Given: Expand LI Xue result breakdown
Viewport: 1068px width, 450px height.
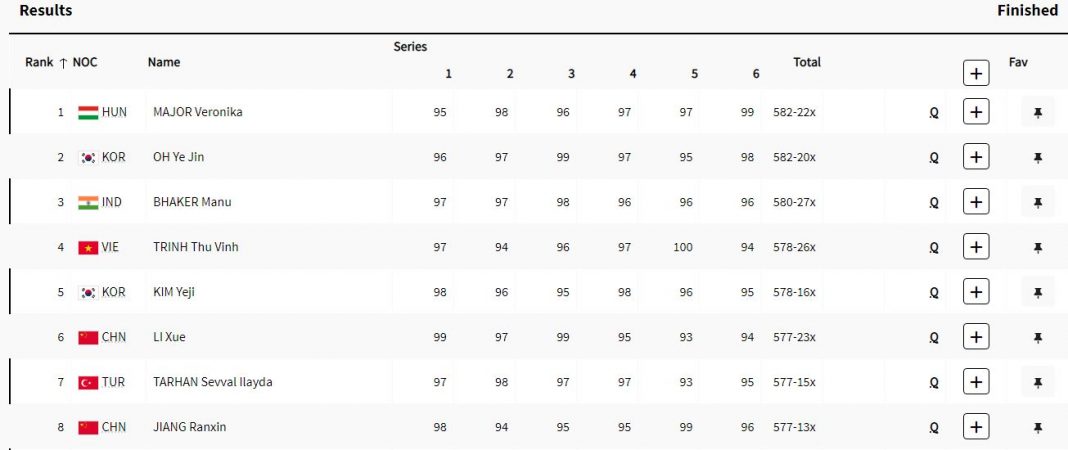Looking at the screenshot, I should [976, 337].
